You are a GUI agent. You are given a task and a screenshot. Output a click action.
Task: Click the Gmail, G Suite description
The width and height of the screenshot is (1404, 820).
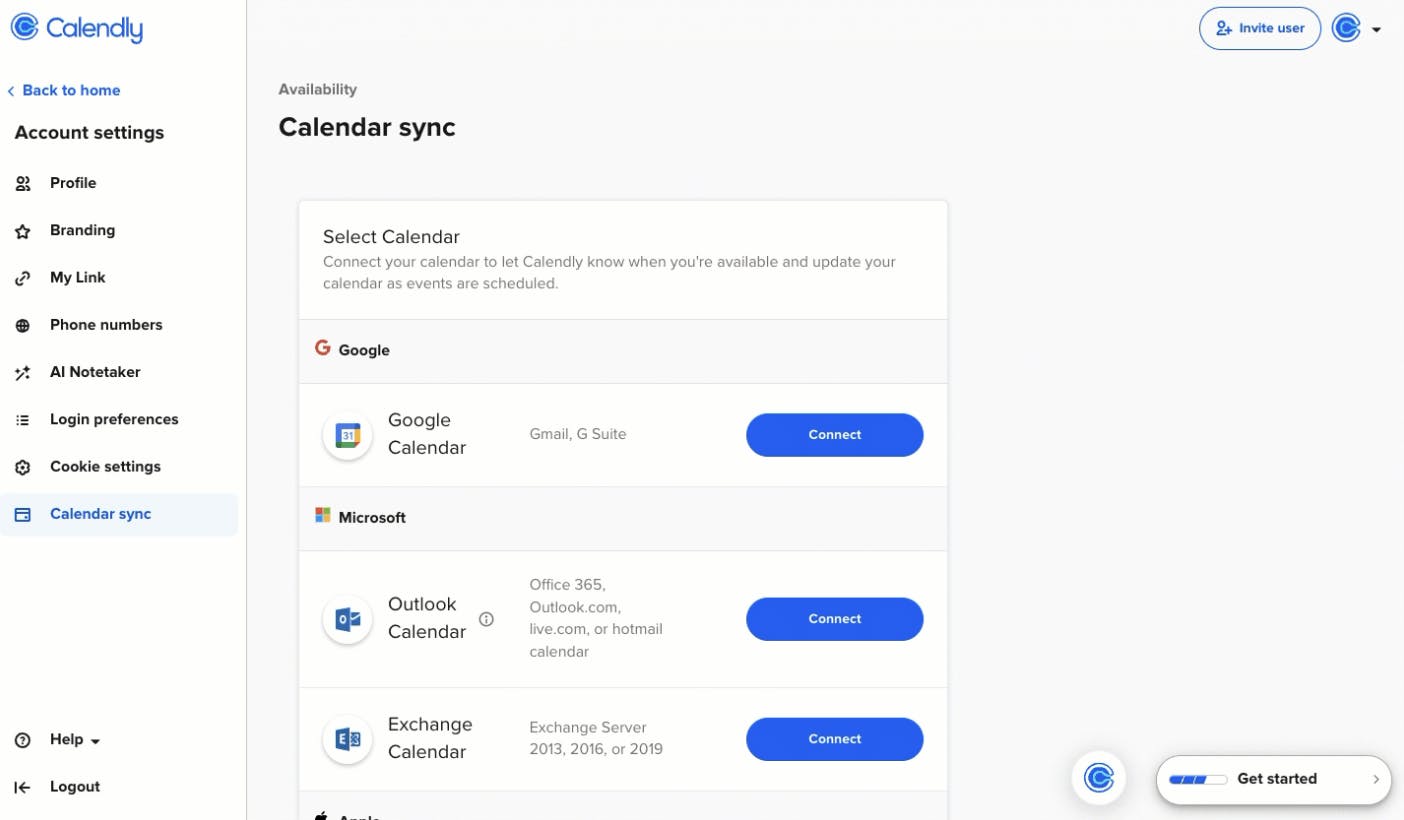[578, 434]
